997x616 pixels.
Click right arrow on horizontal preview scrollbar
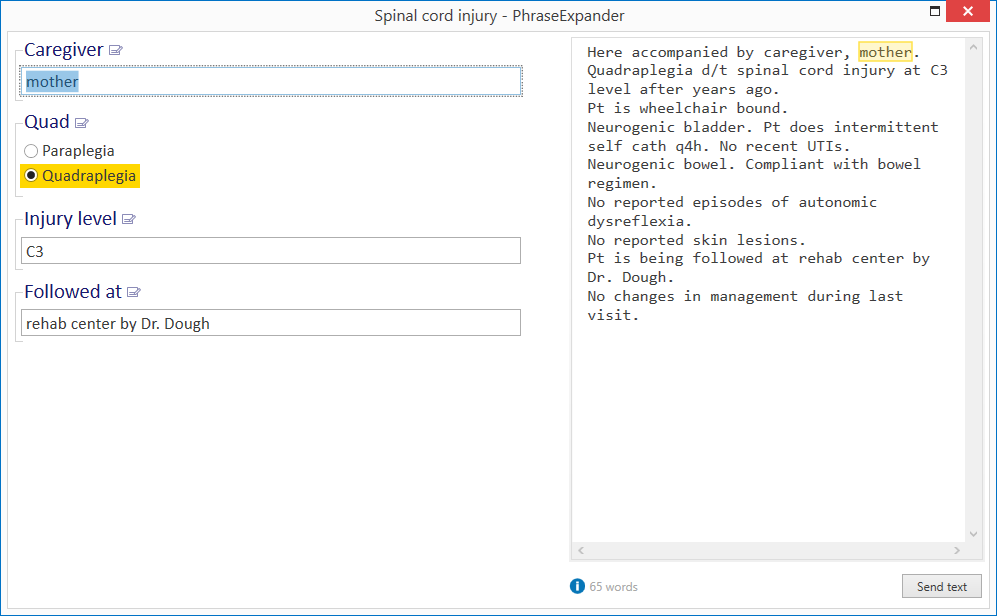[x=957, y=551]
